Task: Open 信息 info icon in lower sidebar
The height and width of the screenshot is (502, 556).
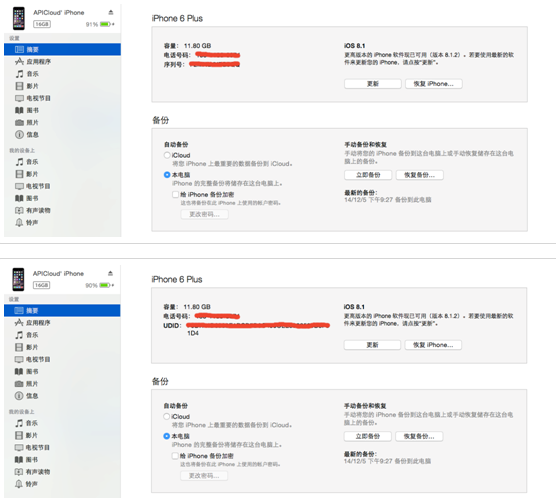Action: 19,396
